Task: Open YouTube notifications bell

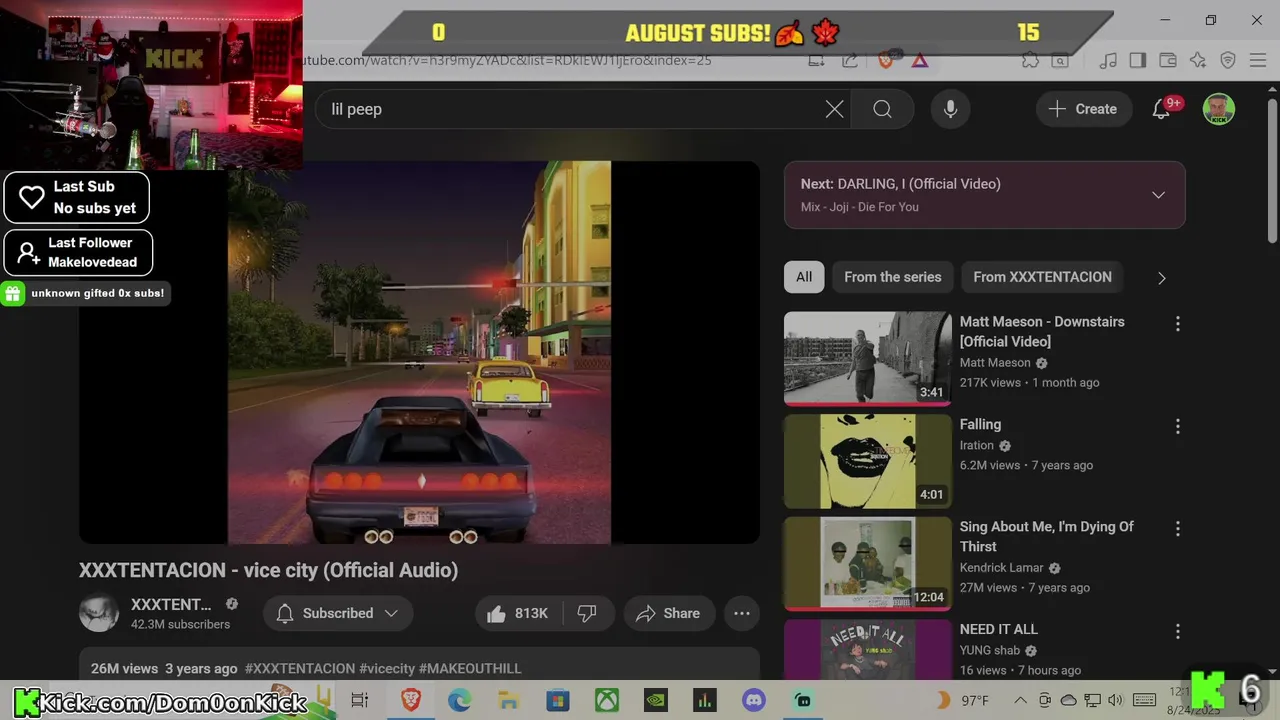Action: click(x=1161, y=109)
